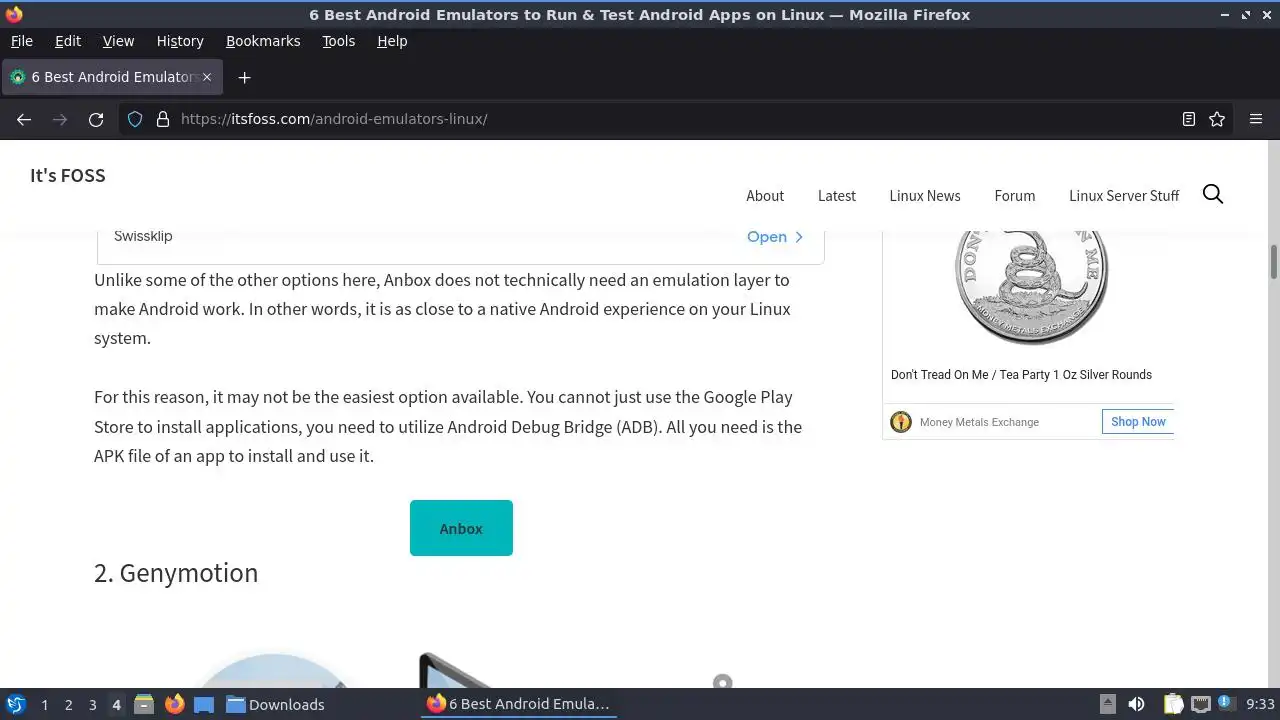This screenshot has height=720, width=1280.
Task: Toggle reader view icon
Action: 1189,119
